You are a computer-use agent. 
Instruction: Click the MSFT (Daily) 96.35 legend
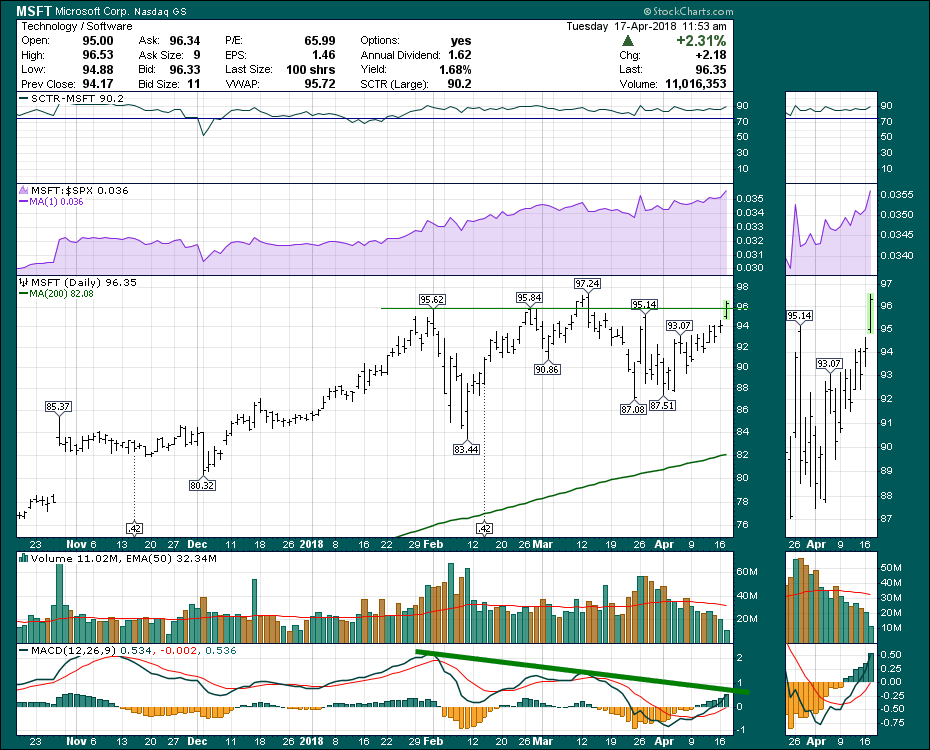coord(84,283)
